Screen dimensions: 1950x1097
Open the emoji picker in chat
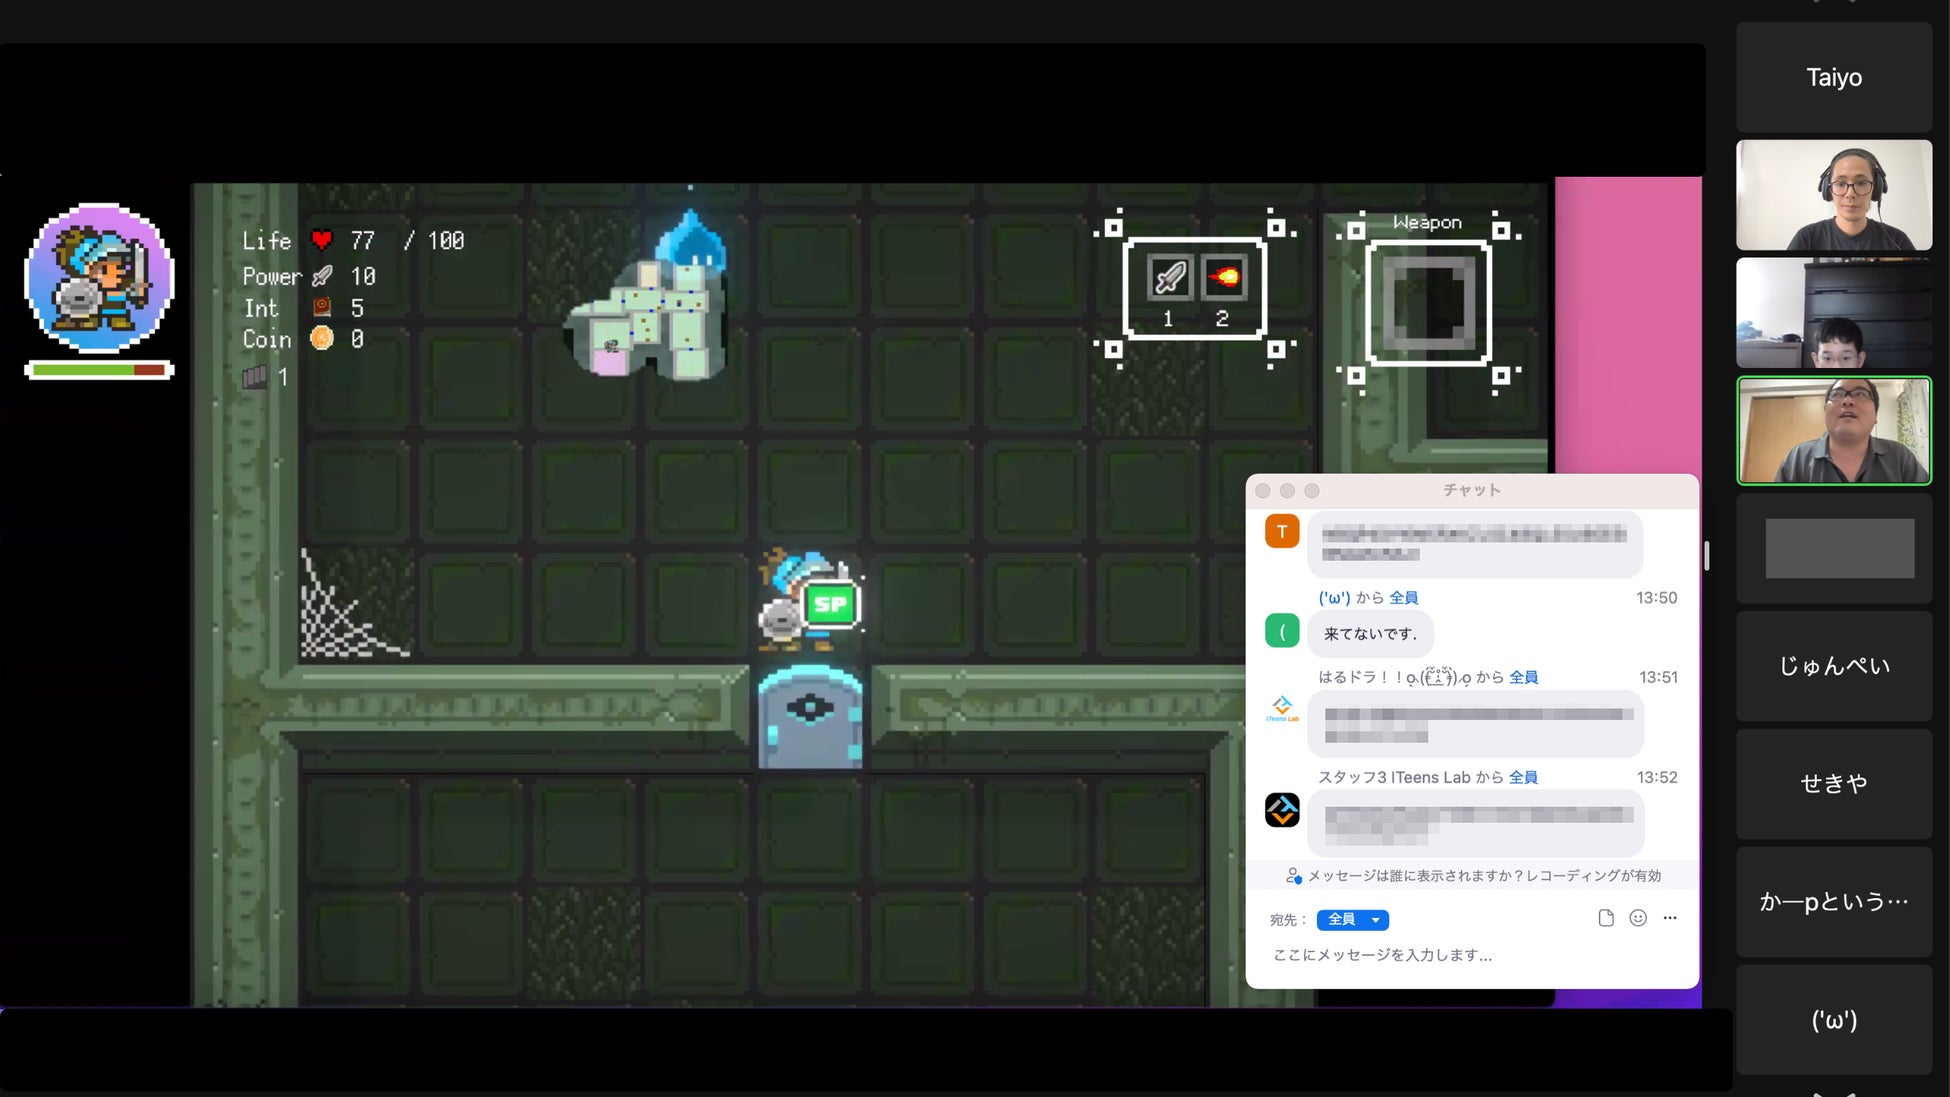[x=1638, y=918]
